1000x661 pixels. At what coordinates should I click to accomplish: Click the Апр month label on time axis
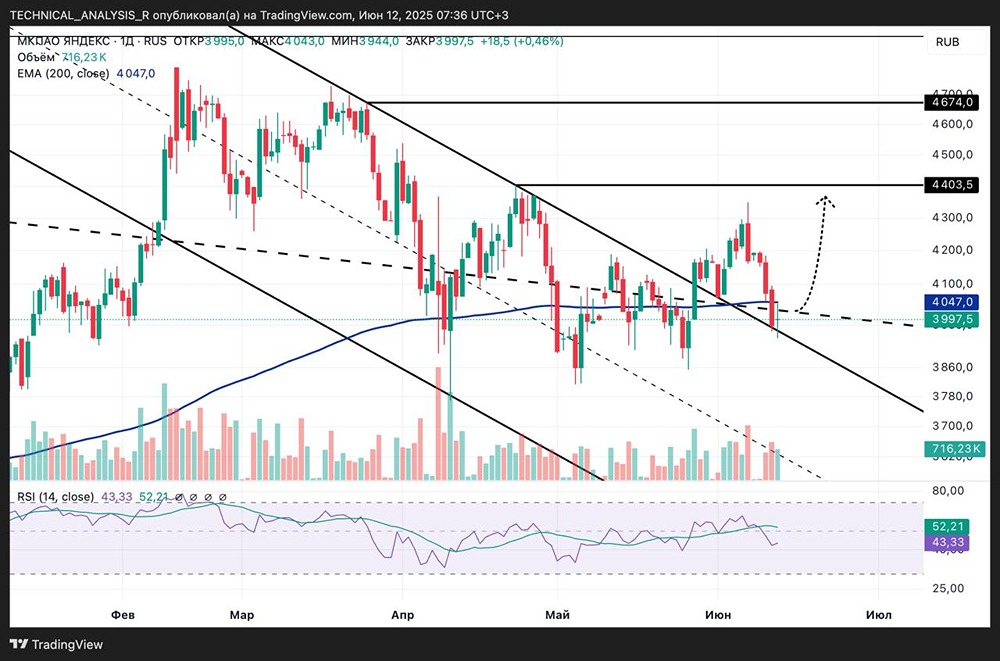(402, 615)
